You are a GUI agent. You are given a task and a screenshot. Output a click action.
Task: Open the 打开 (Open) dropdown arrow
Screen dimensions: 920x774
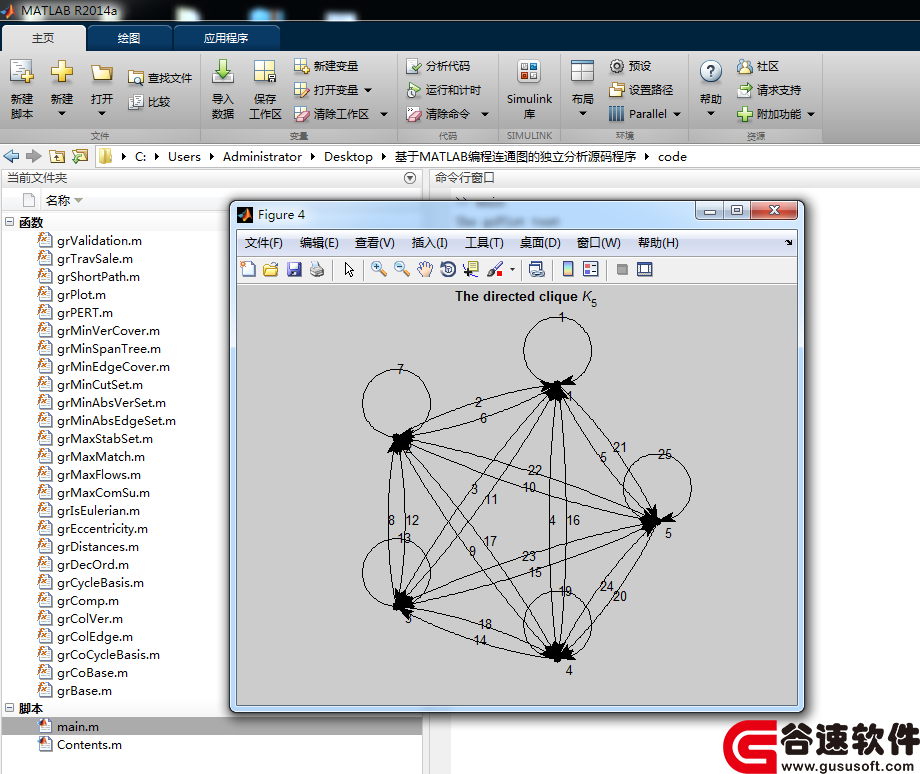coord(102,113)
